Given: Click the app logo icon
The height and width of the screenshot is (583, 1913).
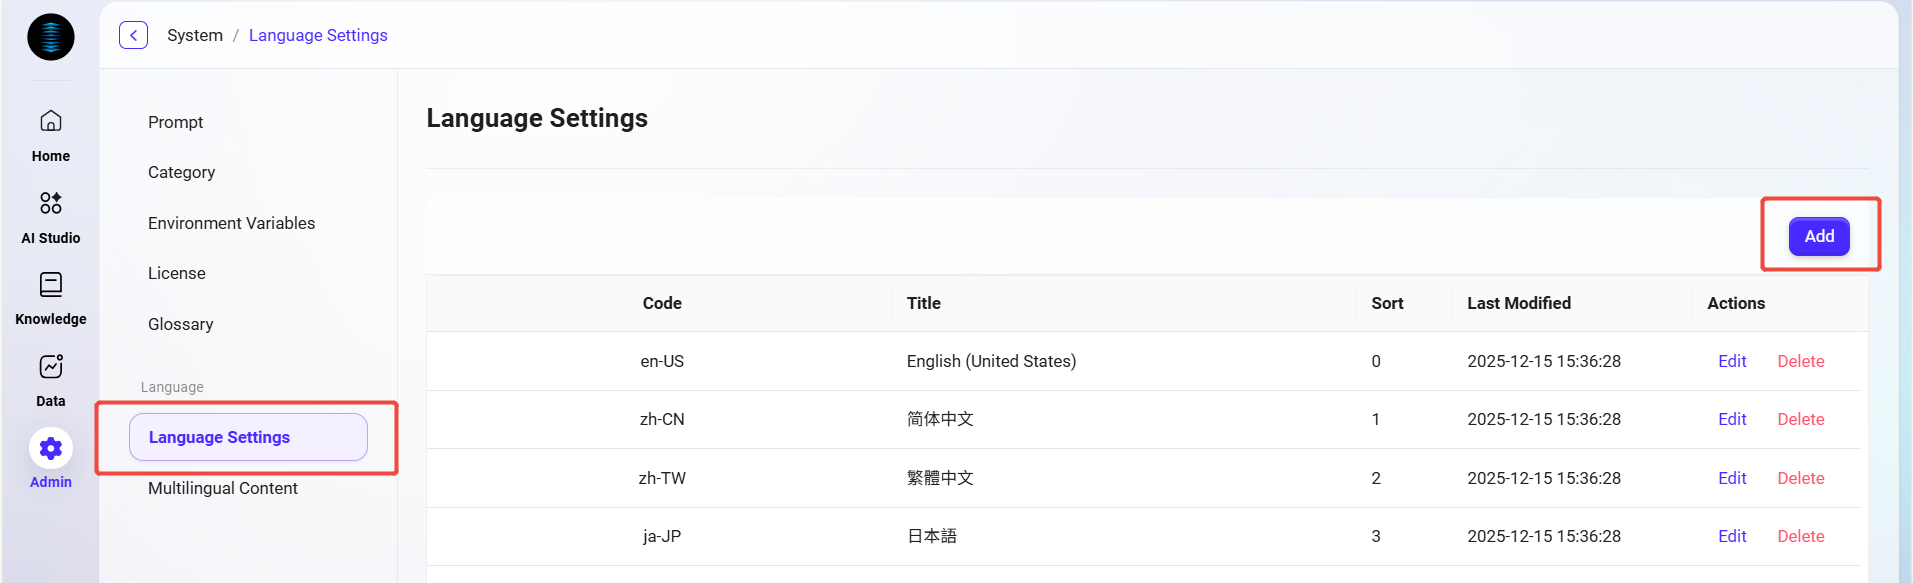Looking at the screenshot, I should point(51,37).
